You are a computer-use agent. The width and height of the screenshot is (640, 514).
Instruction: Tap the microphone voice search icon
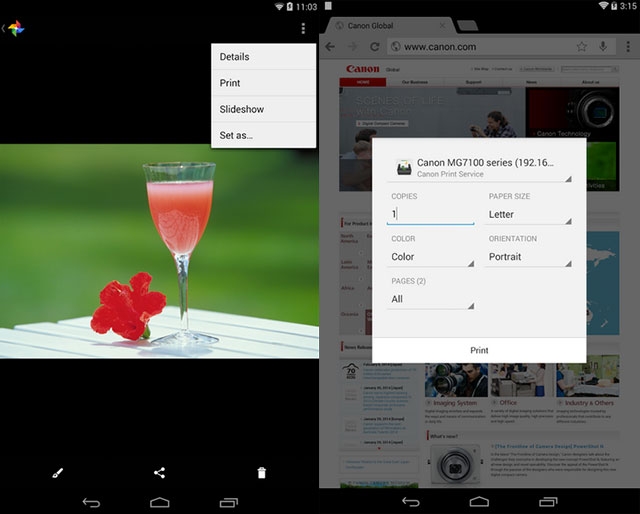[x=603, y=46]
